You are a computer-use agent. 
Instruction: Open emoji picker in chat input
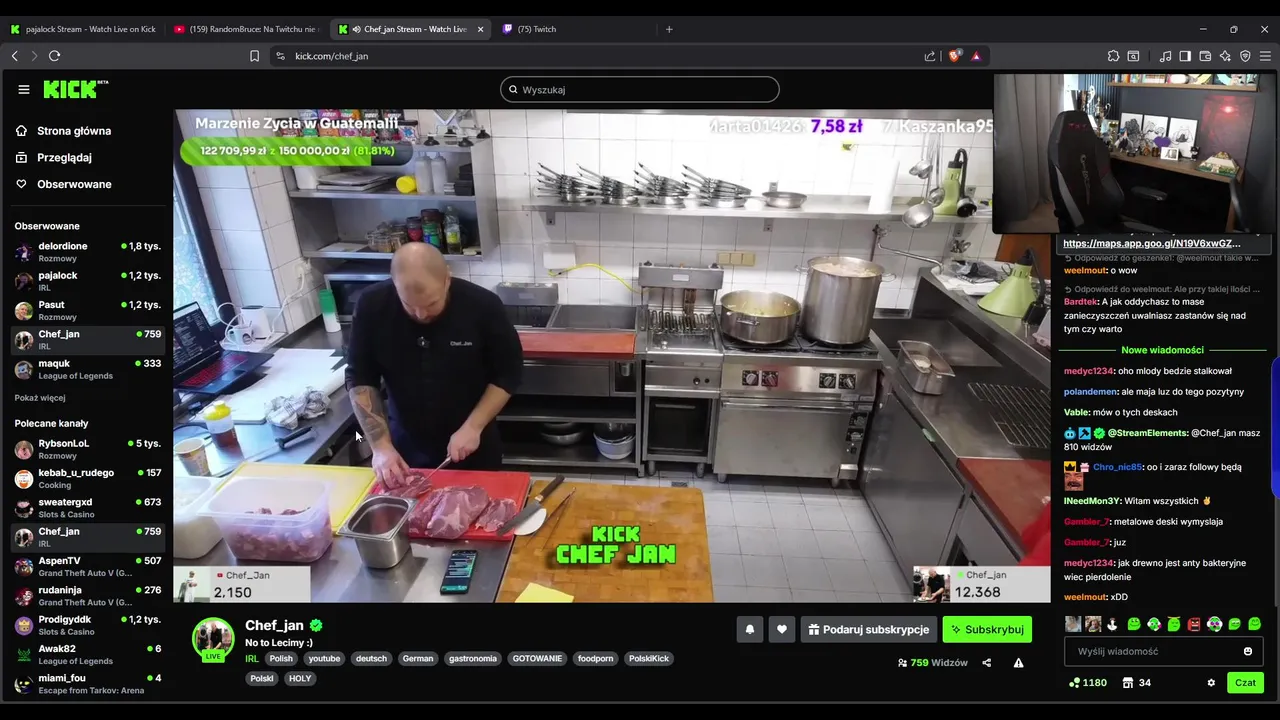point(1247,651)
